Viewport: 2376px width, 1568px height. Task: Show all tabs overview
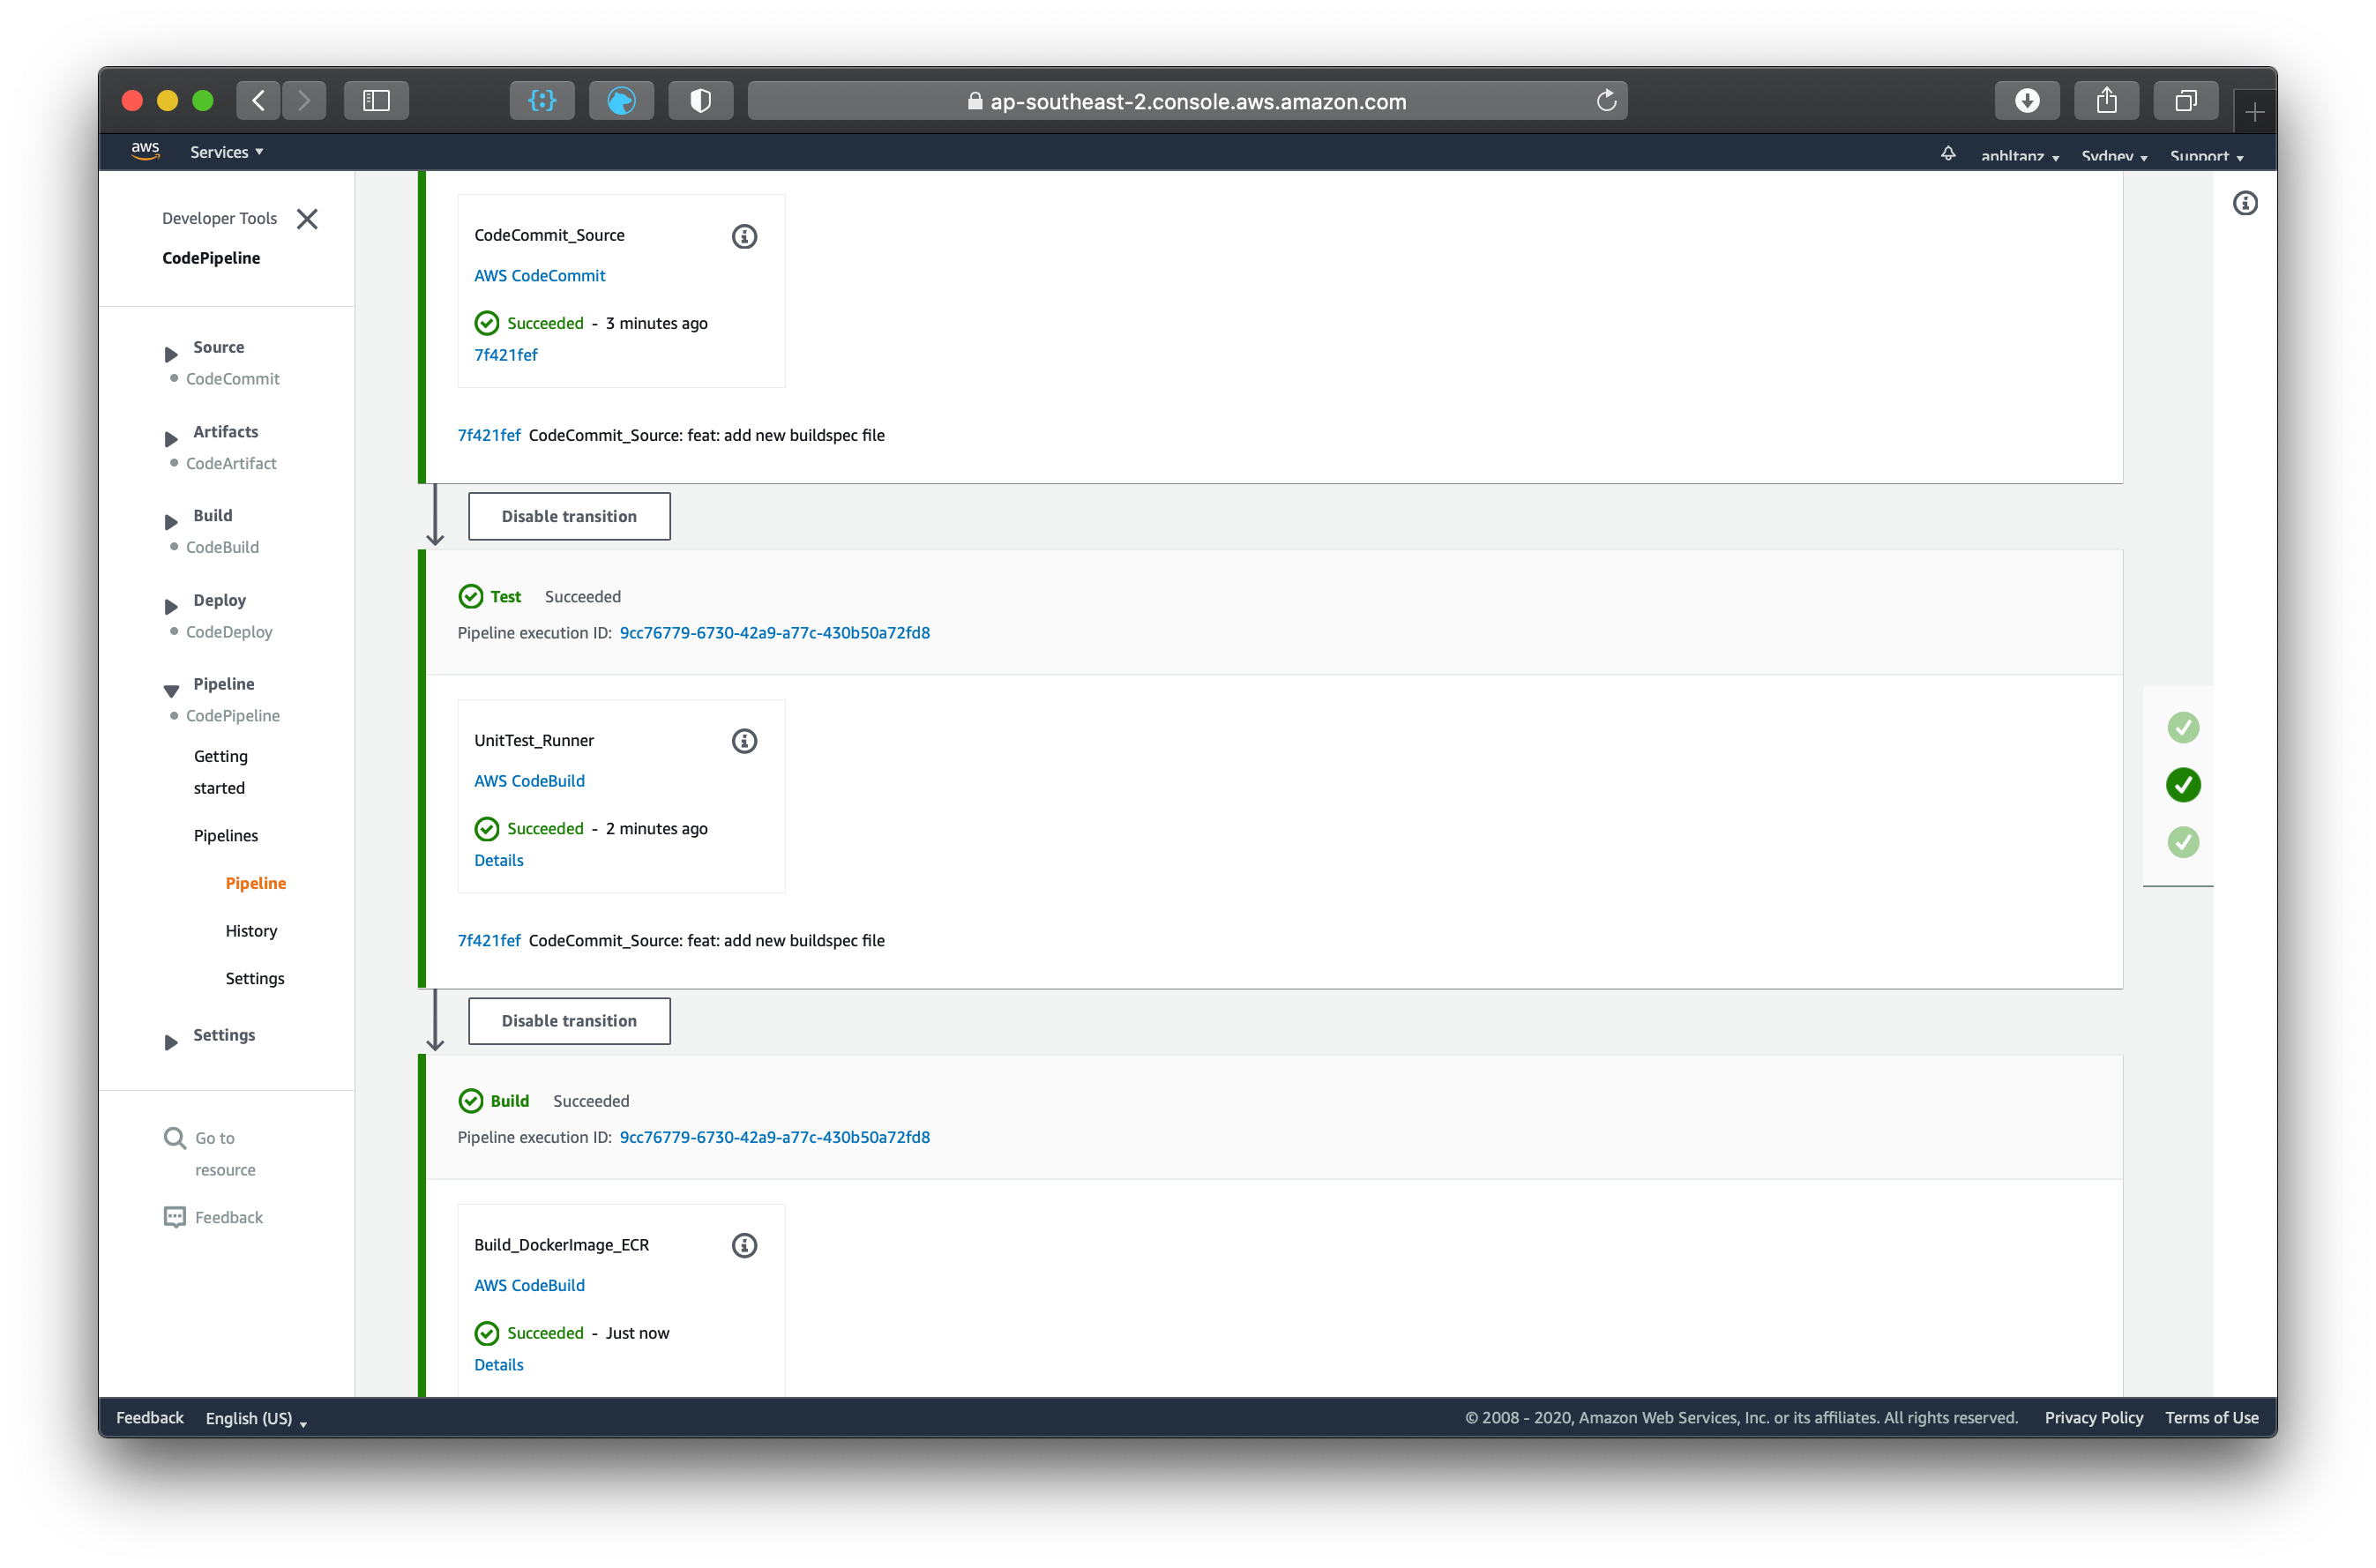coord(2186,101)
